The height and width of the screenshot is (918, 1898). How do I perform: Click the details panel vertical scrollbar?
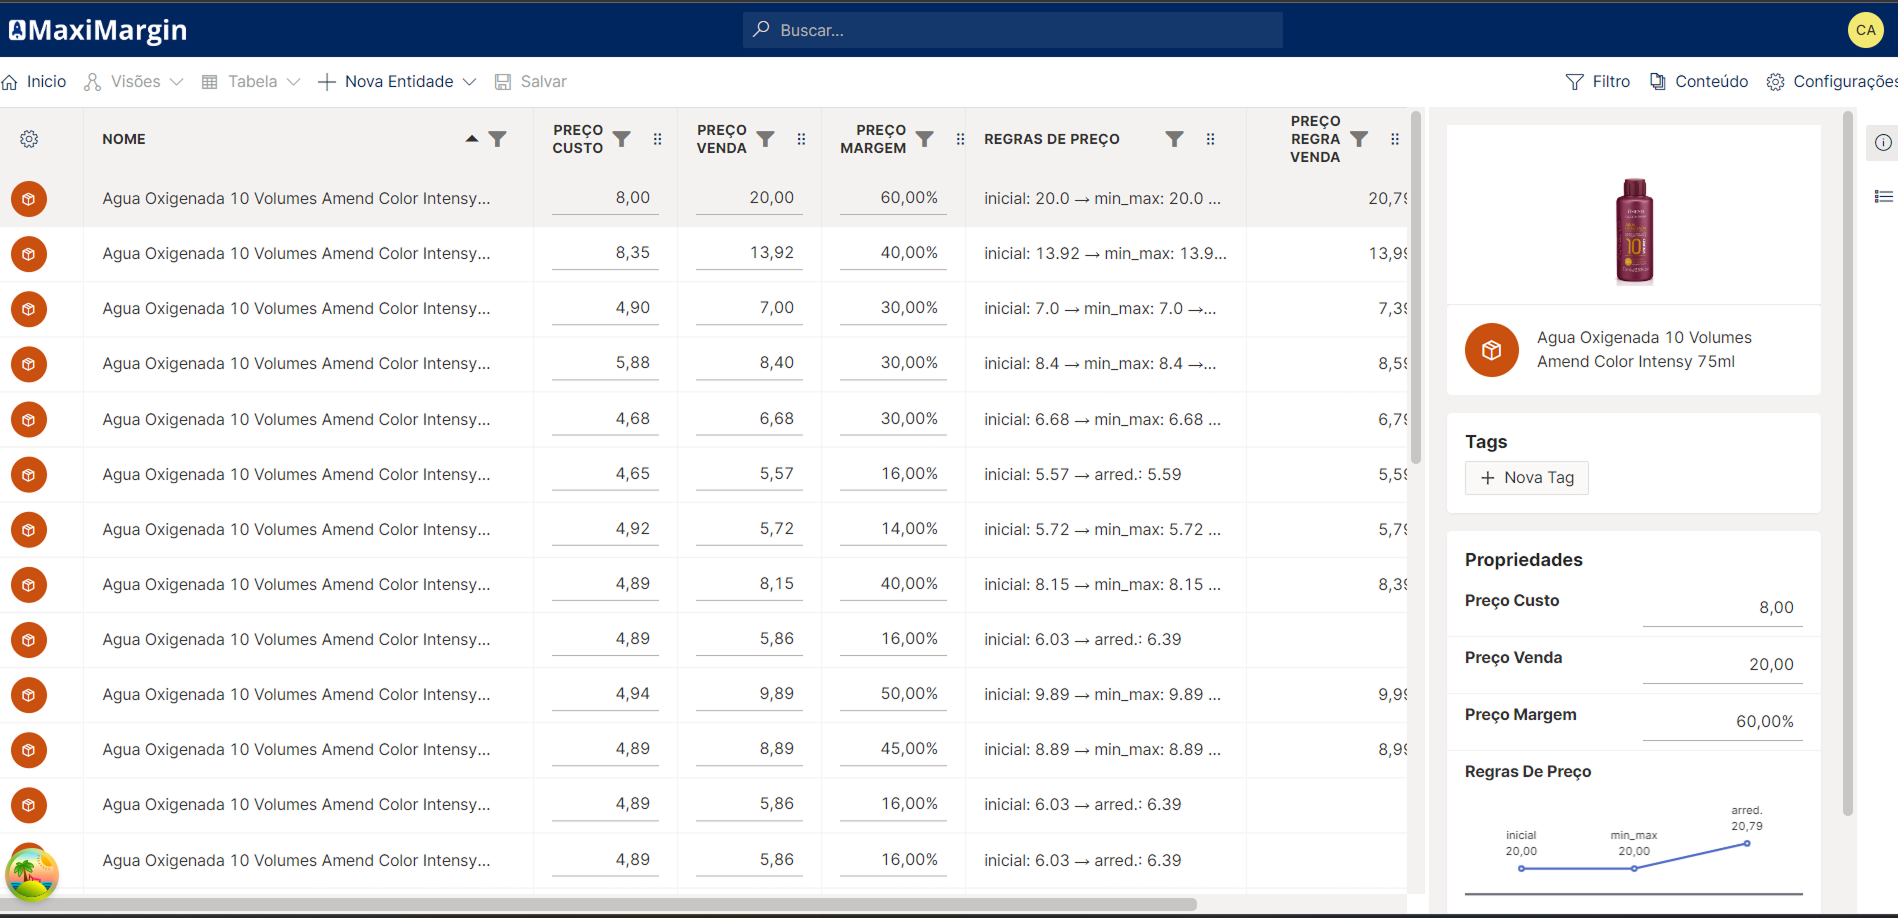(x=1847, y=462)
